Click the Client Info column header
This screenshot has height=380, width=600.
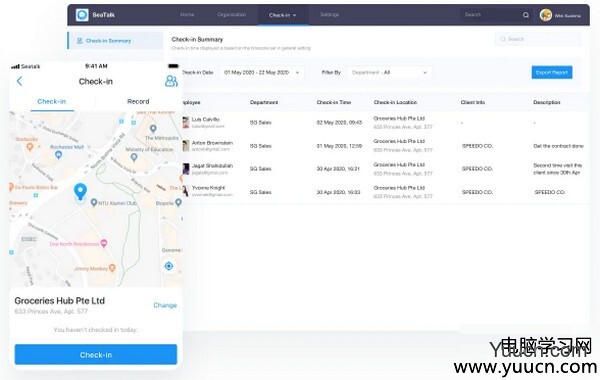click(x=473, y=102)
